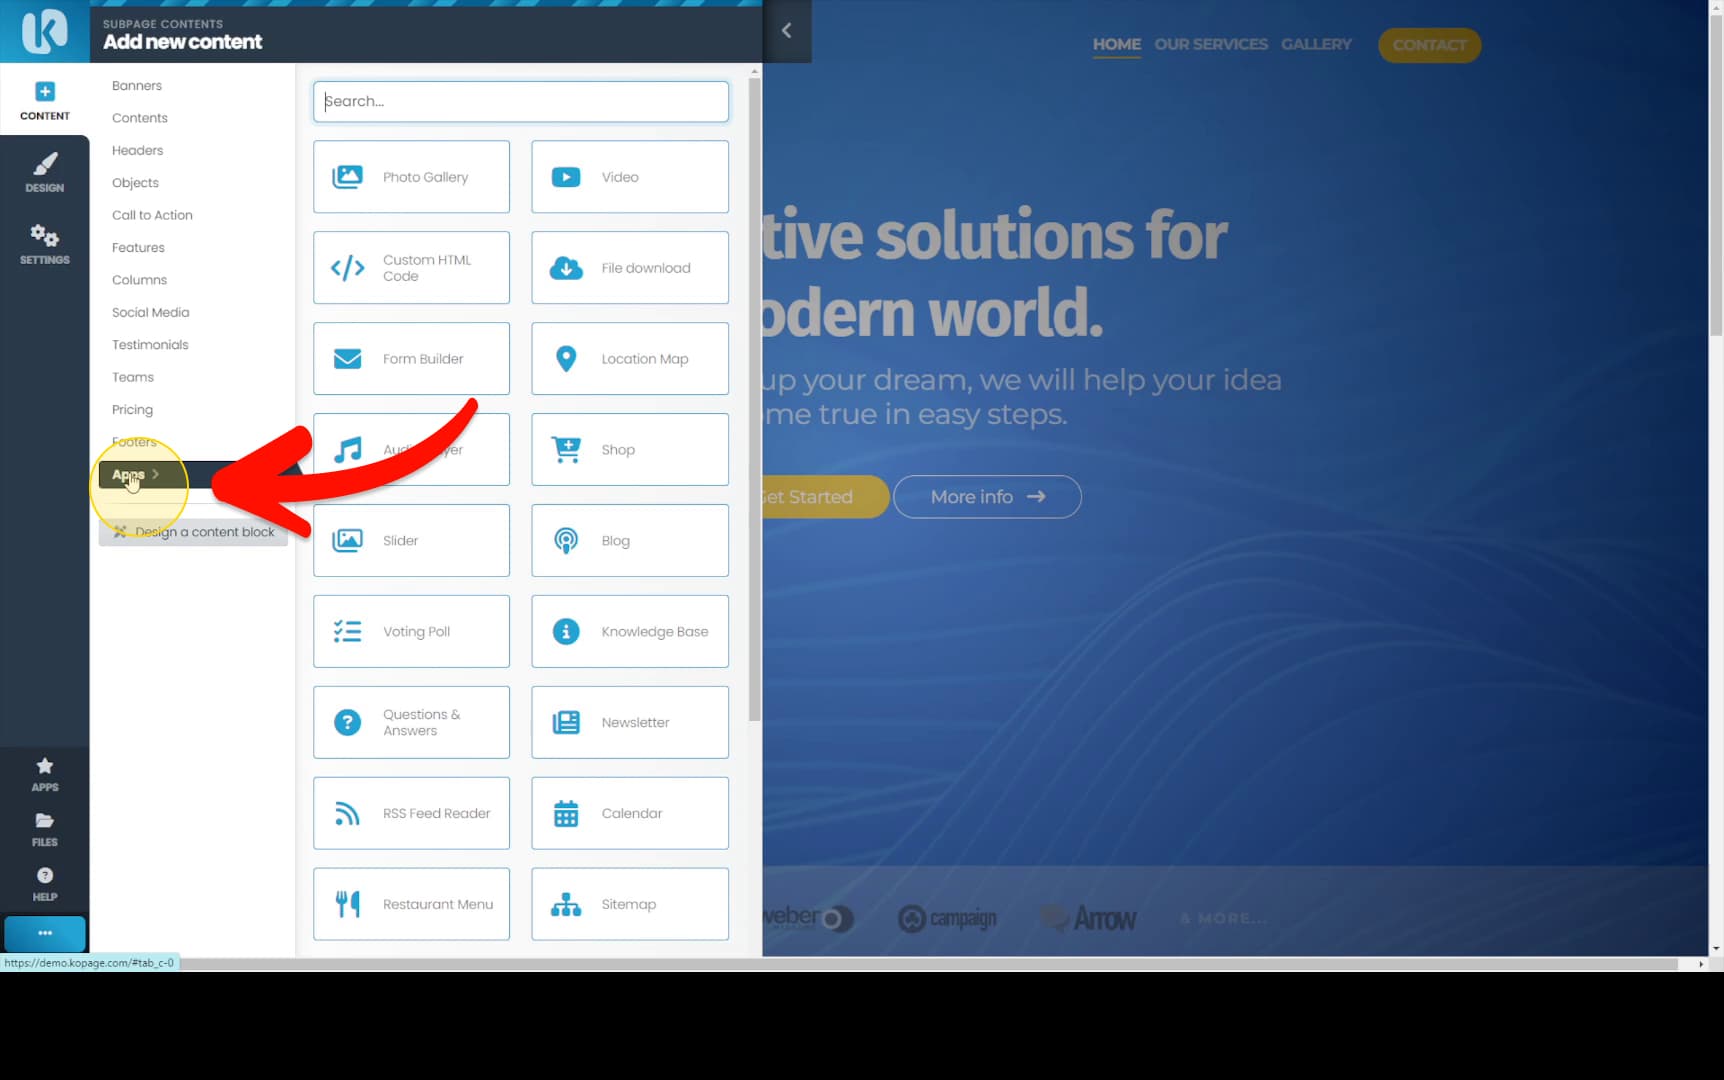Image resolution: width=1724 pixels, height=1080 pixels.
Task: Select the Columns category
Action: (140, 280)
